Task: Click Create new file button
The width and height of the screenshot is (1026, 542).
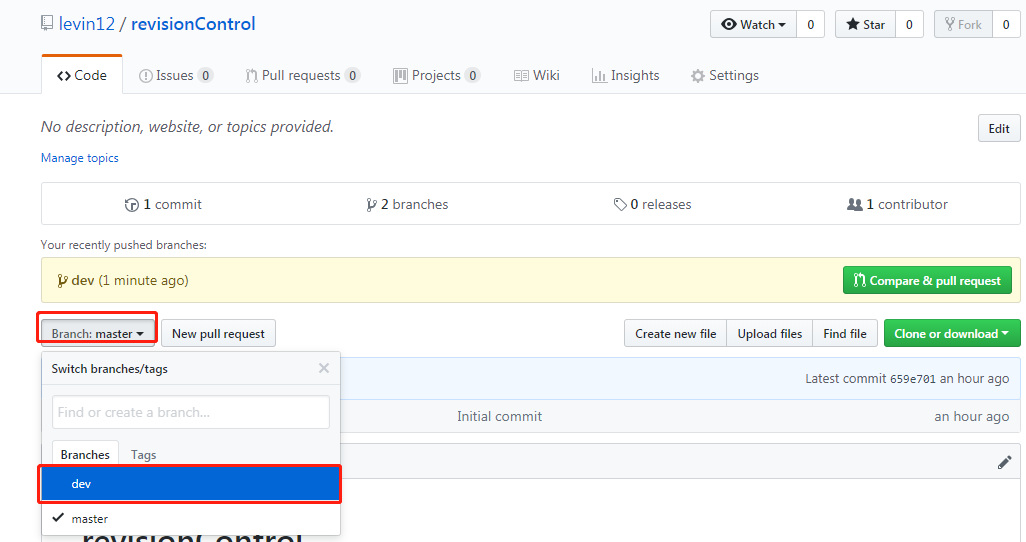Action: 675,333
